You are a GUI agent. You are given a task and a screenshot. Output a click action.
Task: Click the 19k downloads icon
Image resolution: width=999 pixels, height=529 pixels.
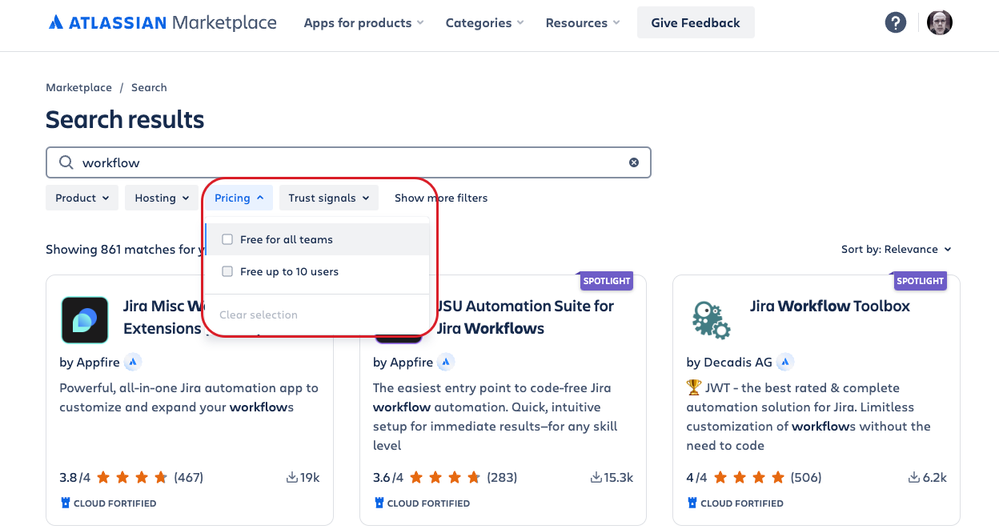[292, 477]
